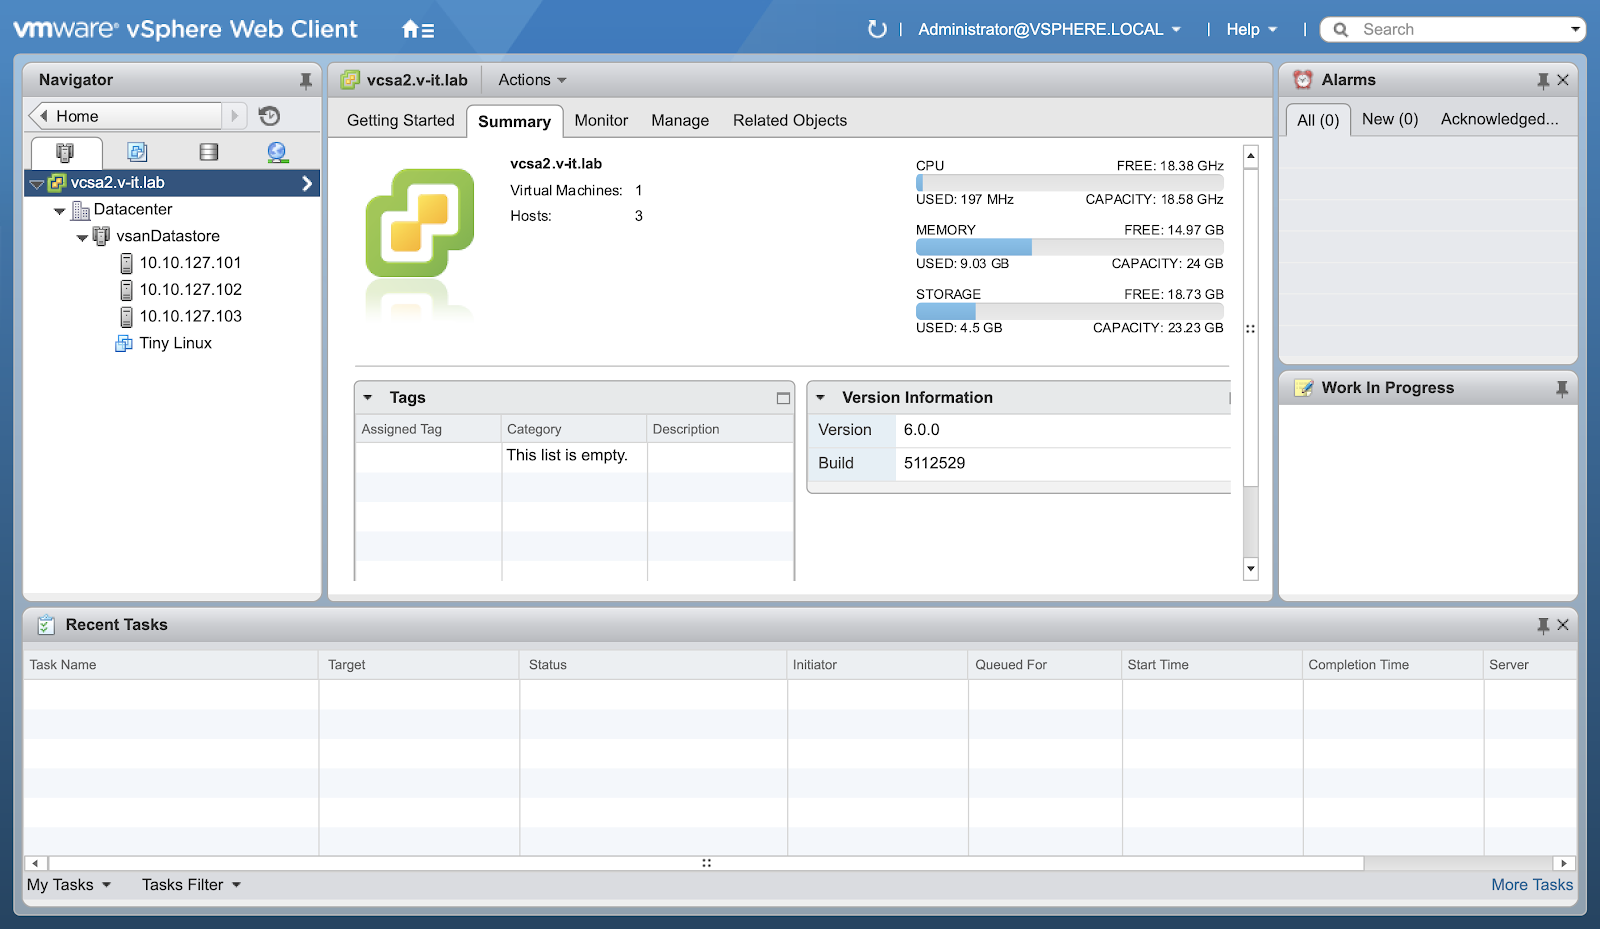The height and width of the screenshot is (929, 1600).
Task: Close the Recent Tasks panel
Action: click(x=1563, y=625)
